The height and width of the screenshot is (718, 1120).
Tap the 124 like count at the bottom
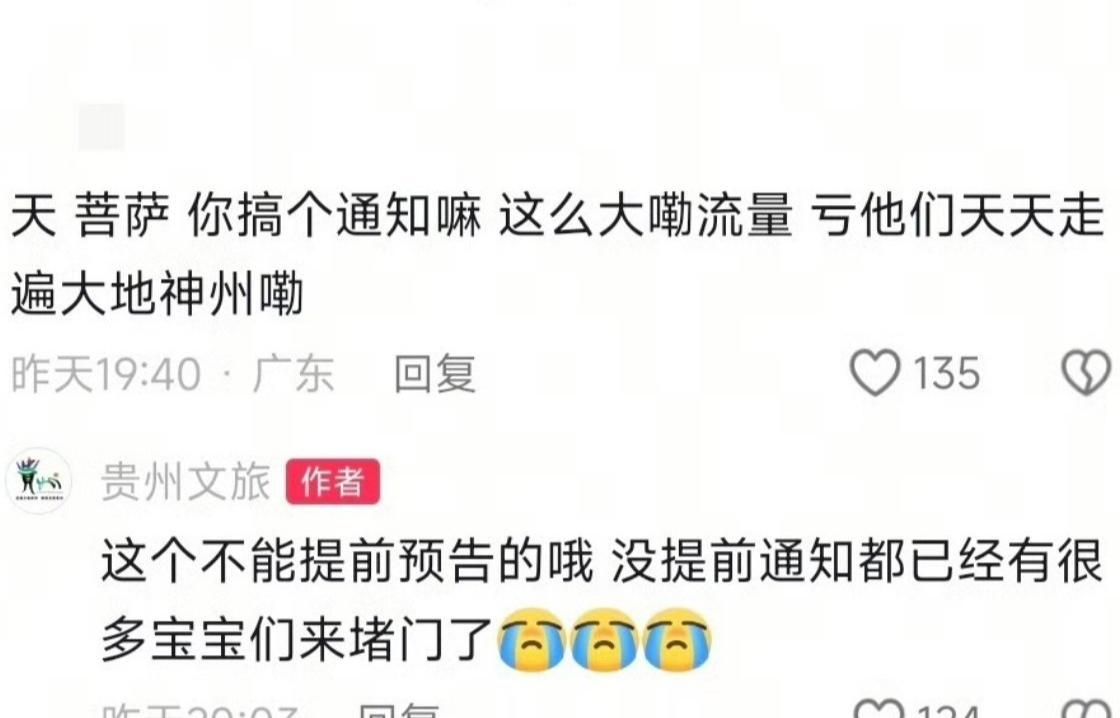pos(949,712)
